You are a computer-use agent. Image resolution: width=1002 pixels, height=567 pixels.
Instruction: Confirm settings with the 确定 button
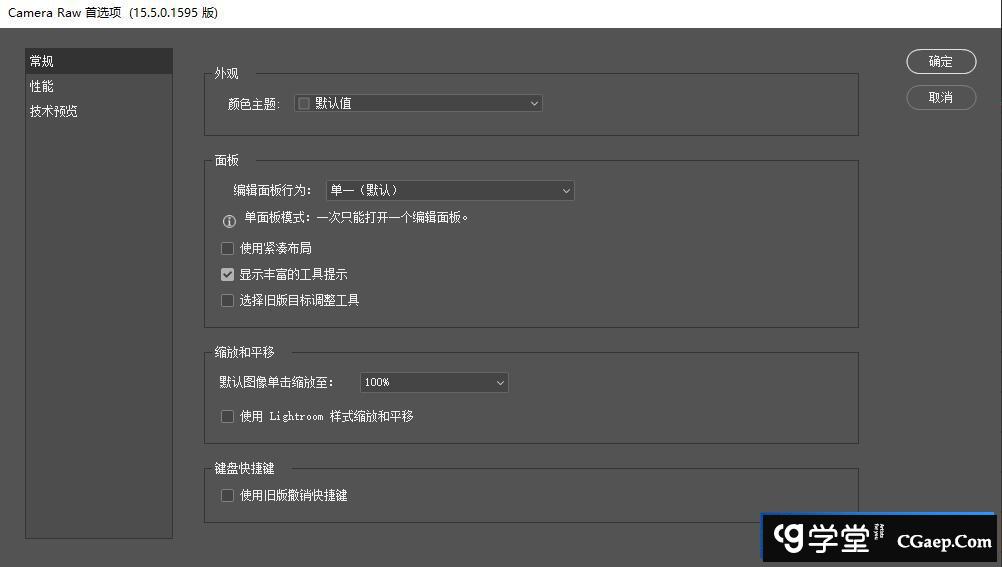pos(940,61)
